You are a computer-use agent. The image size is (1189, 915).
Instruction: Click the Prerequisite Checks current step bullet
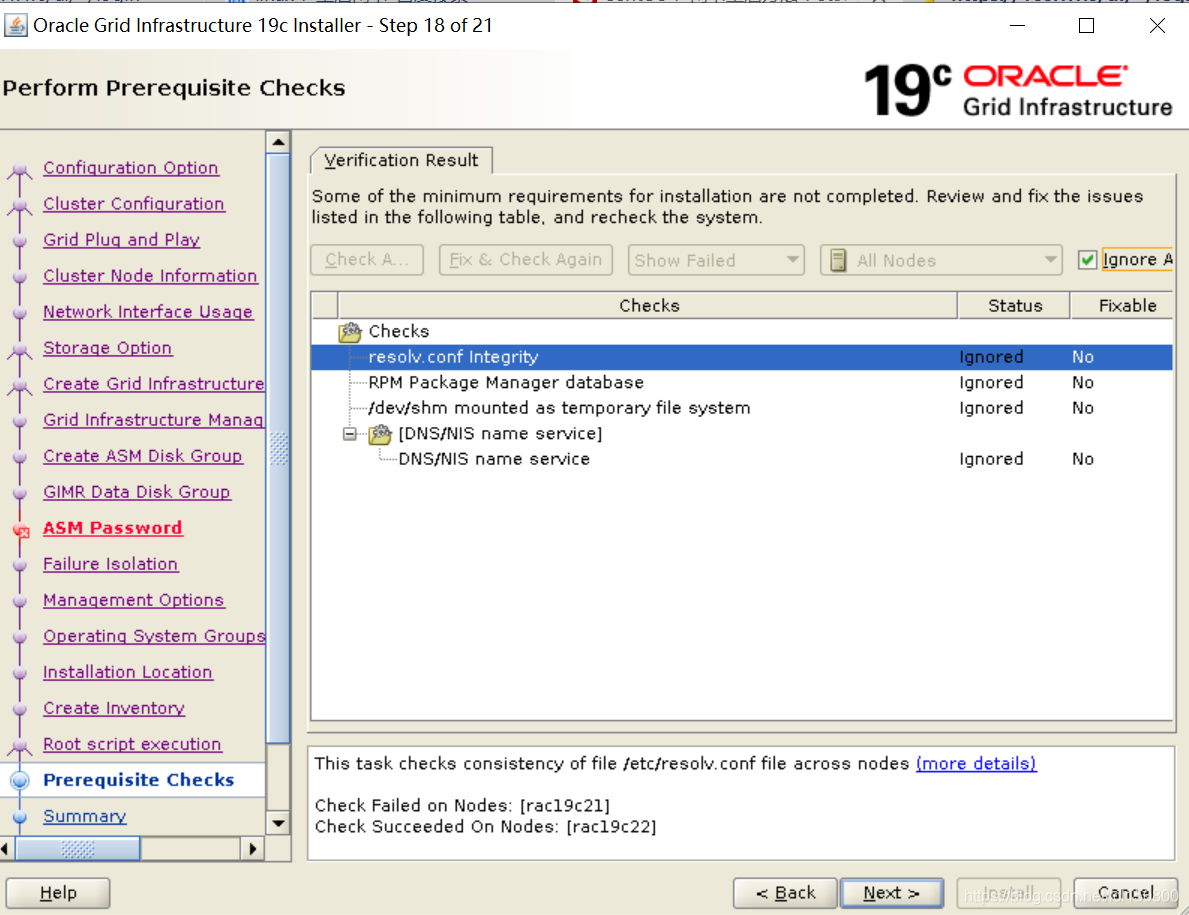pos(20,780)
